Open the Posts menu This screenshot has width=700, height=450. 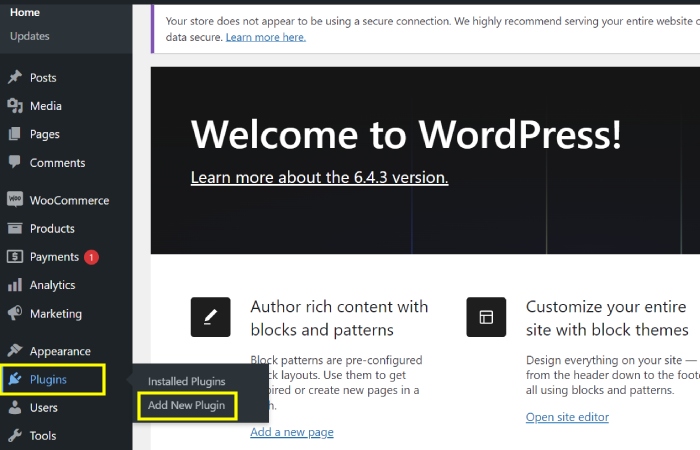coord(43,78)
